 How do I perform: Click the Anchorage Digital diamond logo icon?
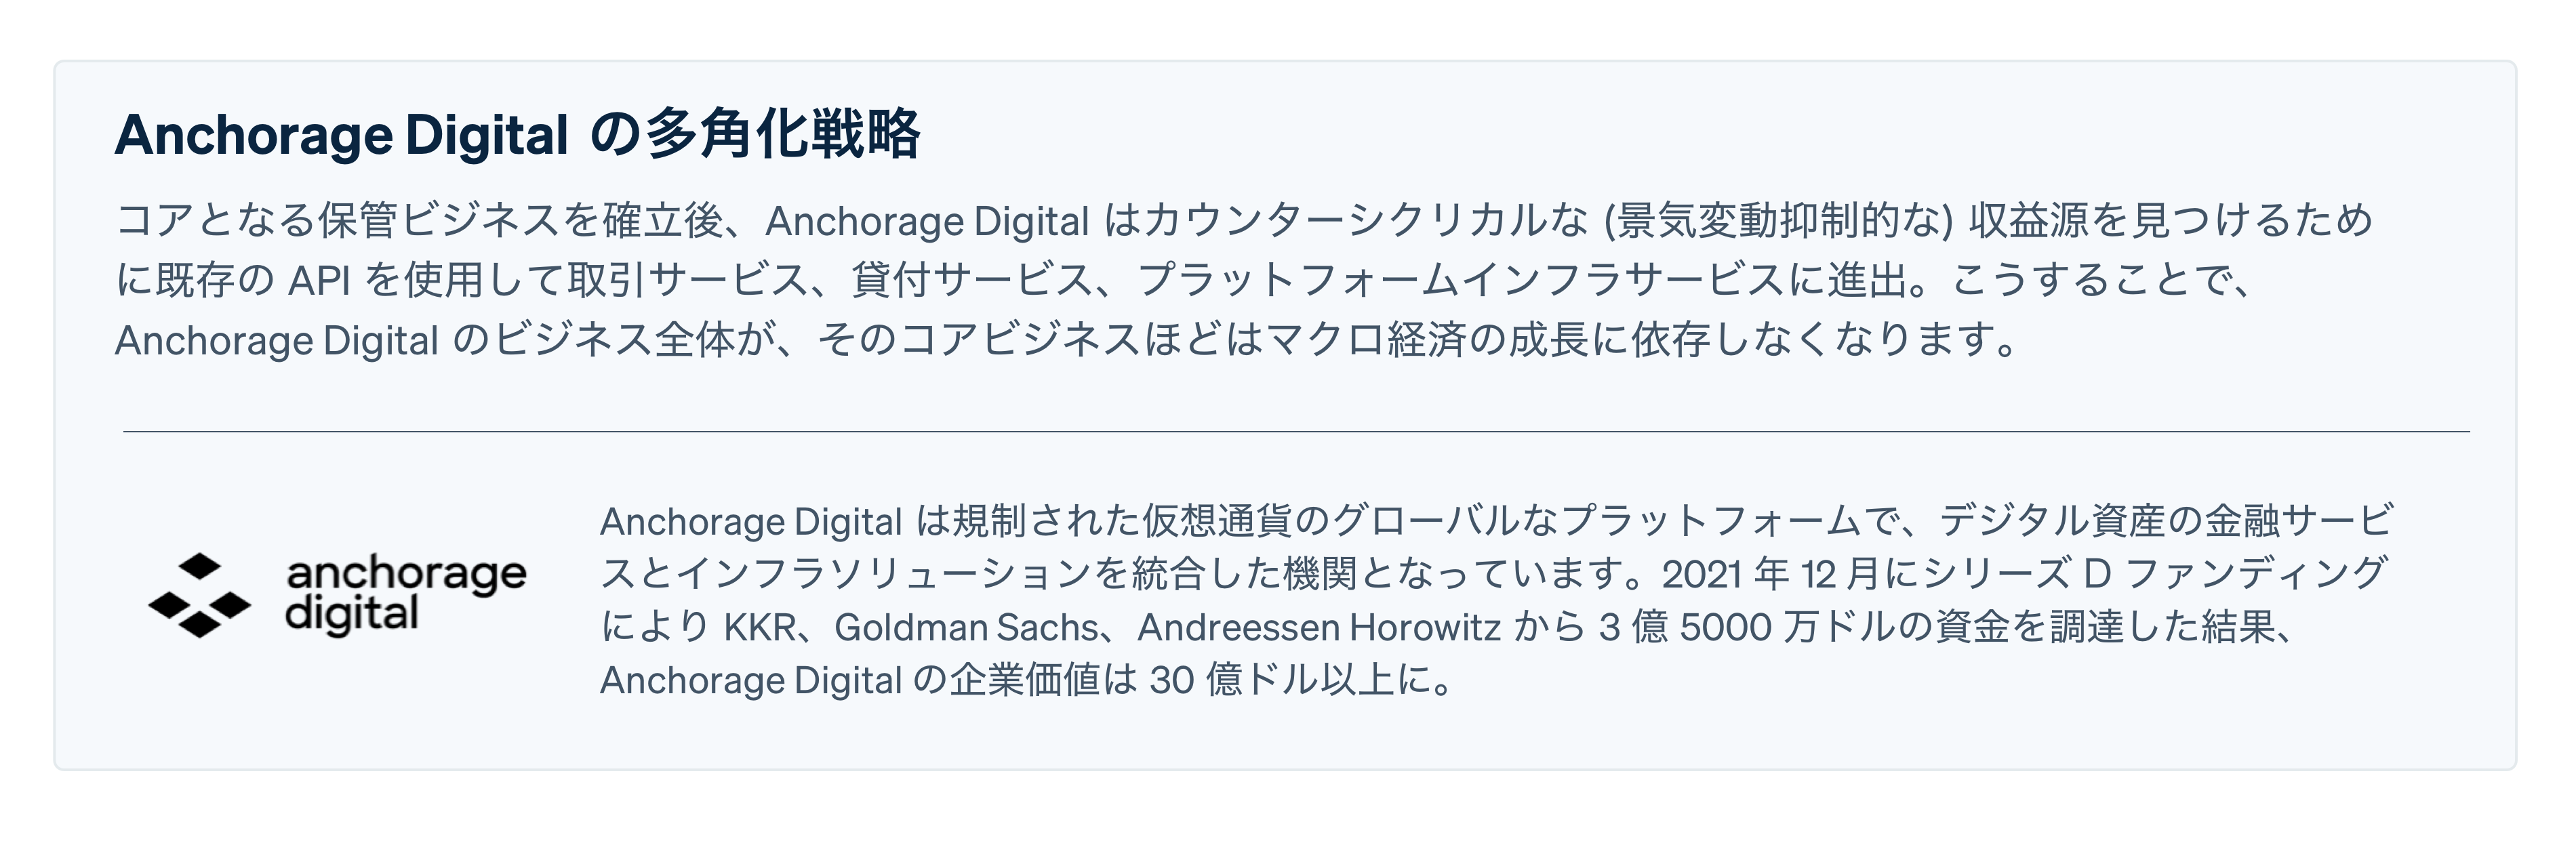point(199,594)
